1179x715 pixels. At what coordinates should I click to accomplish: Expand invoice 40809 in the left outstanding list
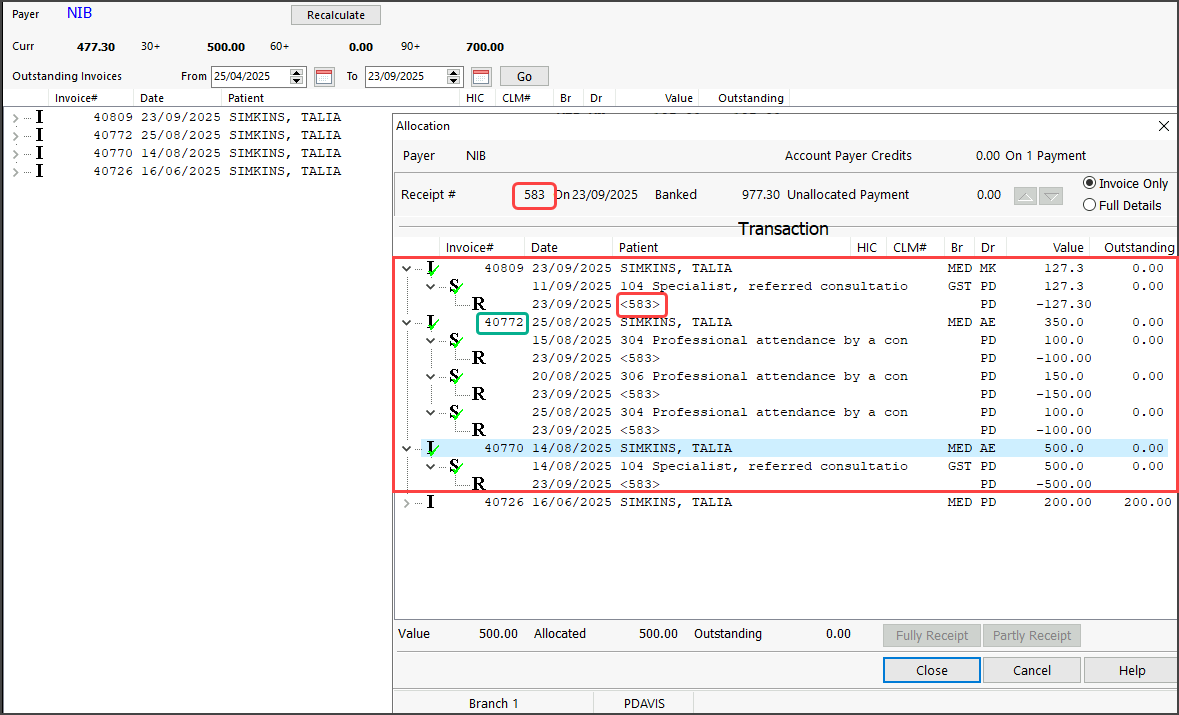[15, 117]
